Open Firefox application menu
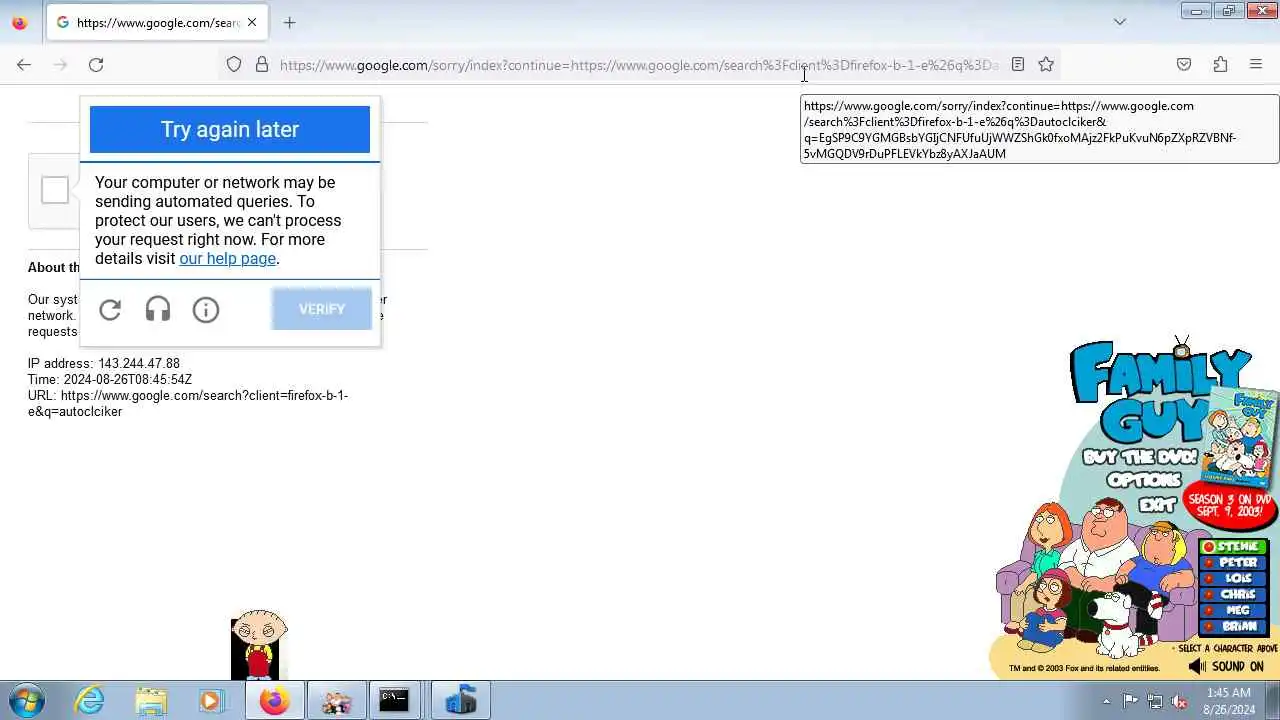The width and height of the screenshot is (1280, 720). pyautogui.click(x=1256, y=64)
